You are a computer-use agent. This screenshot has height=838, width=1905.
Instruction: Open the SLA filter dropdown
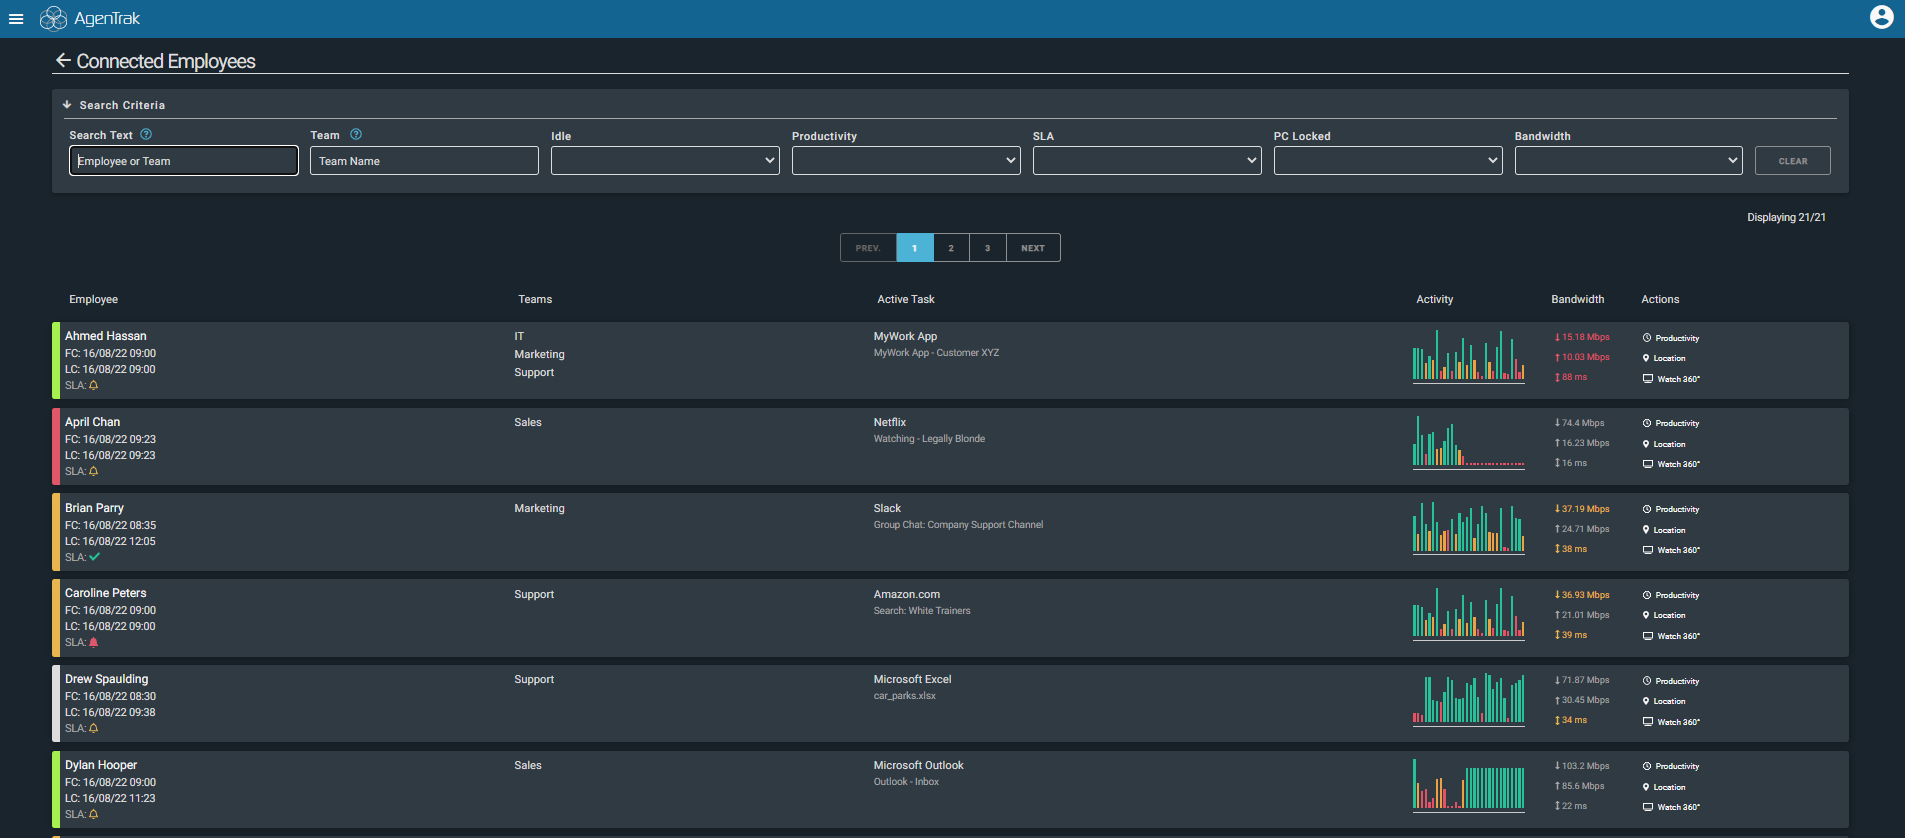[1147, 161]
